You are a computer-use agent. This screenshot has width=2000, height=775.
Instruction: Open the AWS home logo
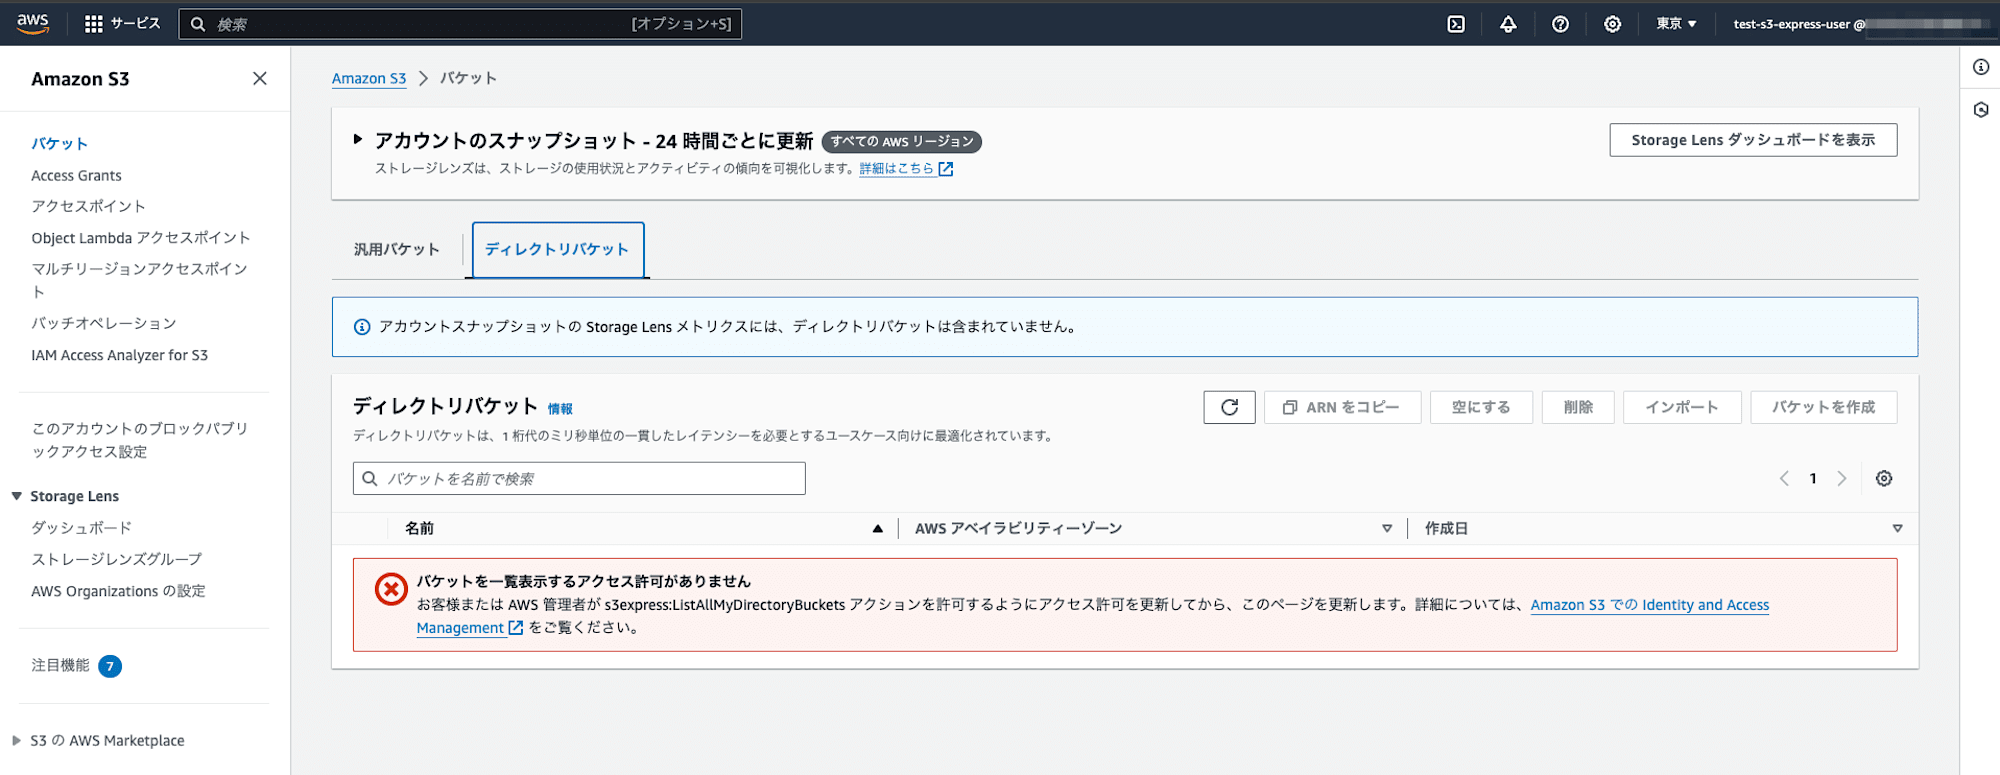tap(33, 24)
